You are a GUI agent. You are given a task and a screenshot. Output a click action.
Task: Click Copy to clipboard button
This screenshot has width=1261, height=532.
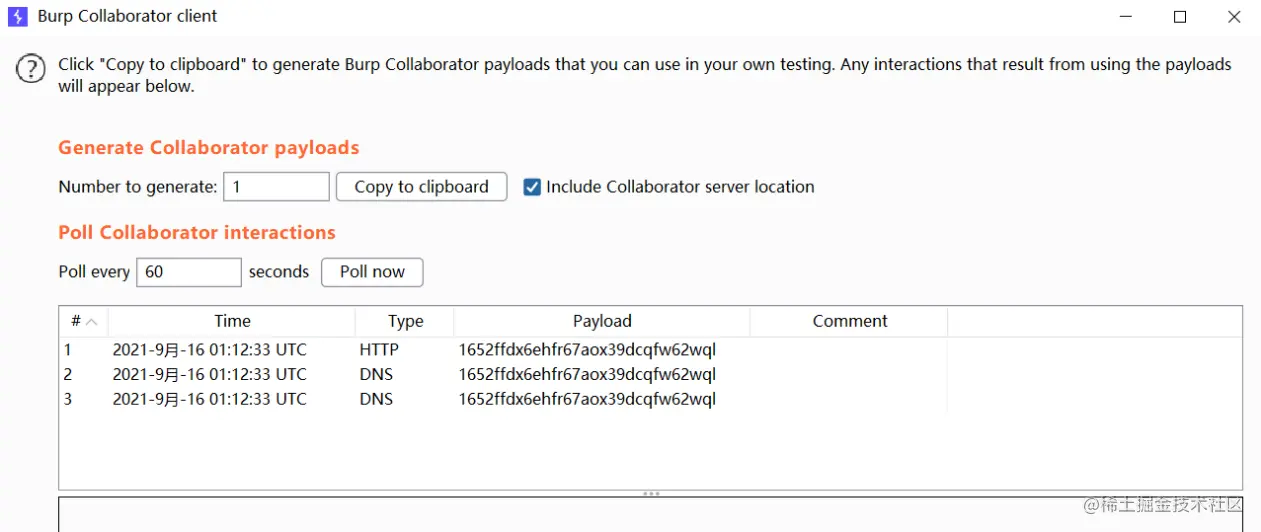coord(421,187)
